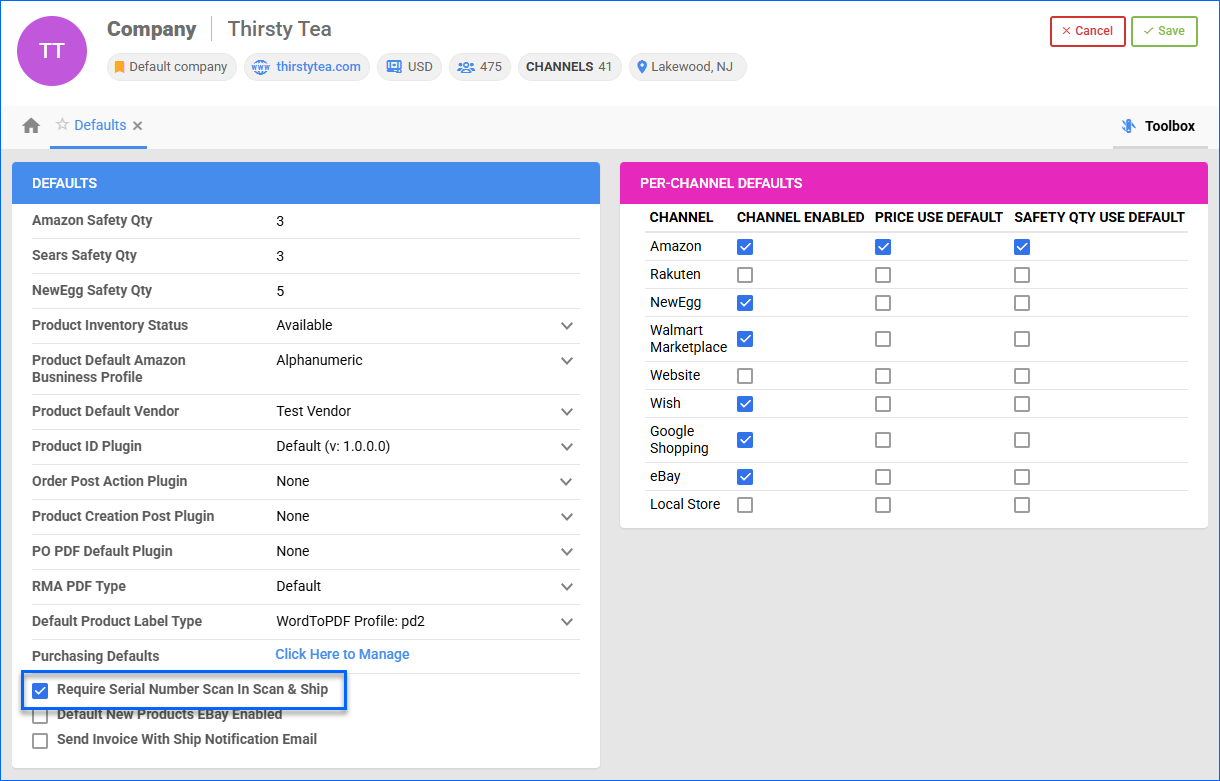The width and height of the screenshot is (1220, 781).
Task: Click the purple TT company avatar
Action: pos(52,51)
